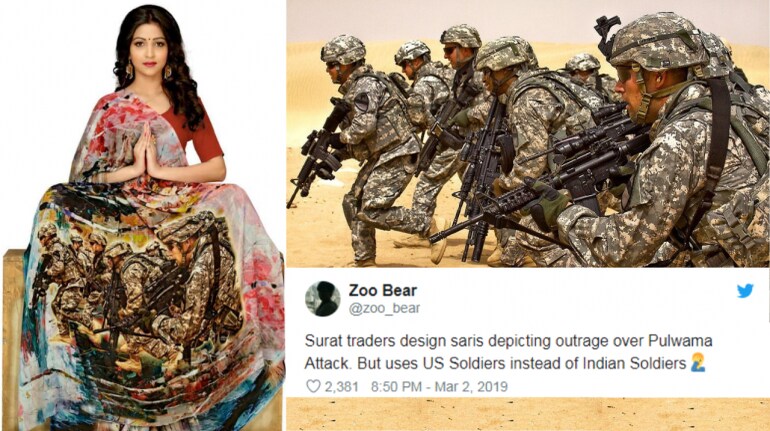Image resolution: width=770 pixels, height=431 pixels.
Task: Click the soldier print on the saree
Action: (x=142, y=285)
